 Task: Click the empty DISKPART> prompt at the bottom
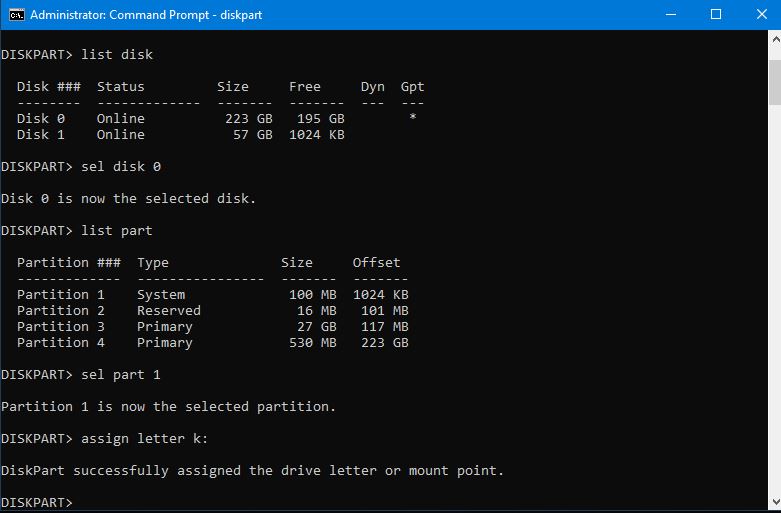point(37,502)
